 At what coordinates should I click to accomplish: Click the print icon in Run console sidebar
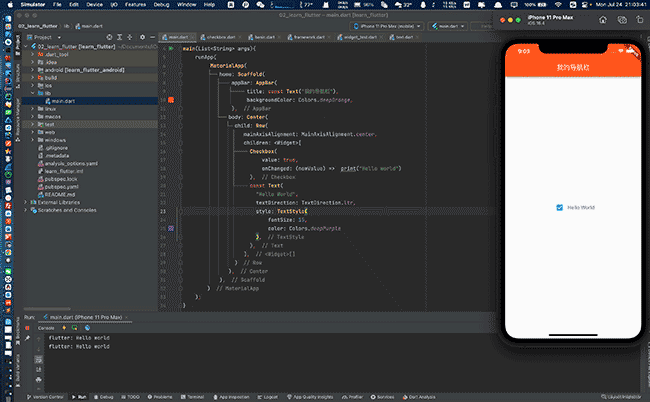(x=39, y=379)
